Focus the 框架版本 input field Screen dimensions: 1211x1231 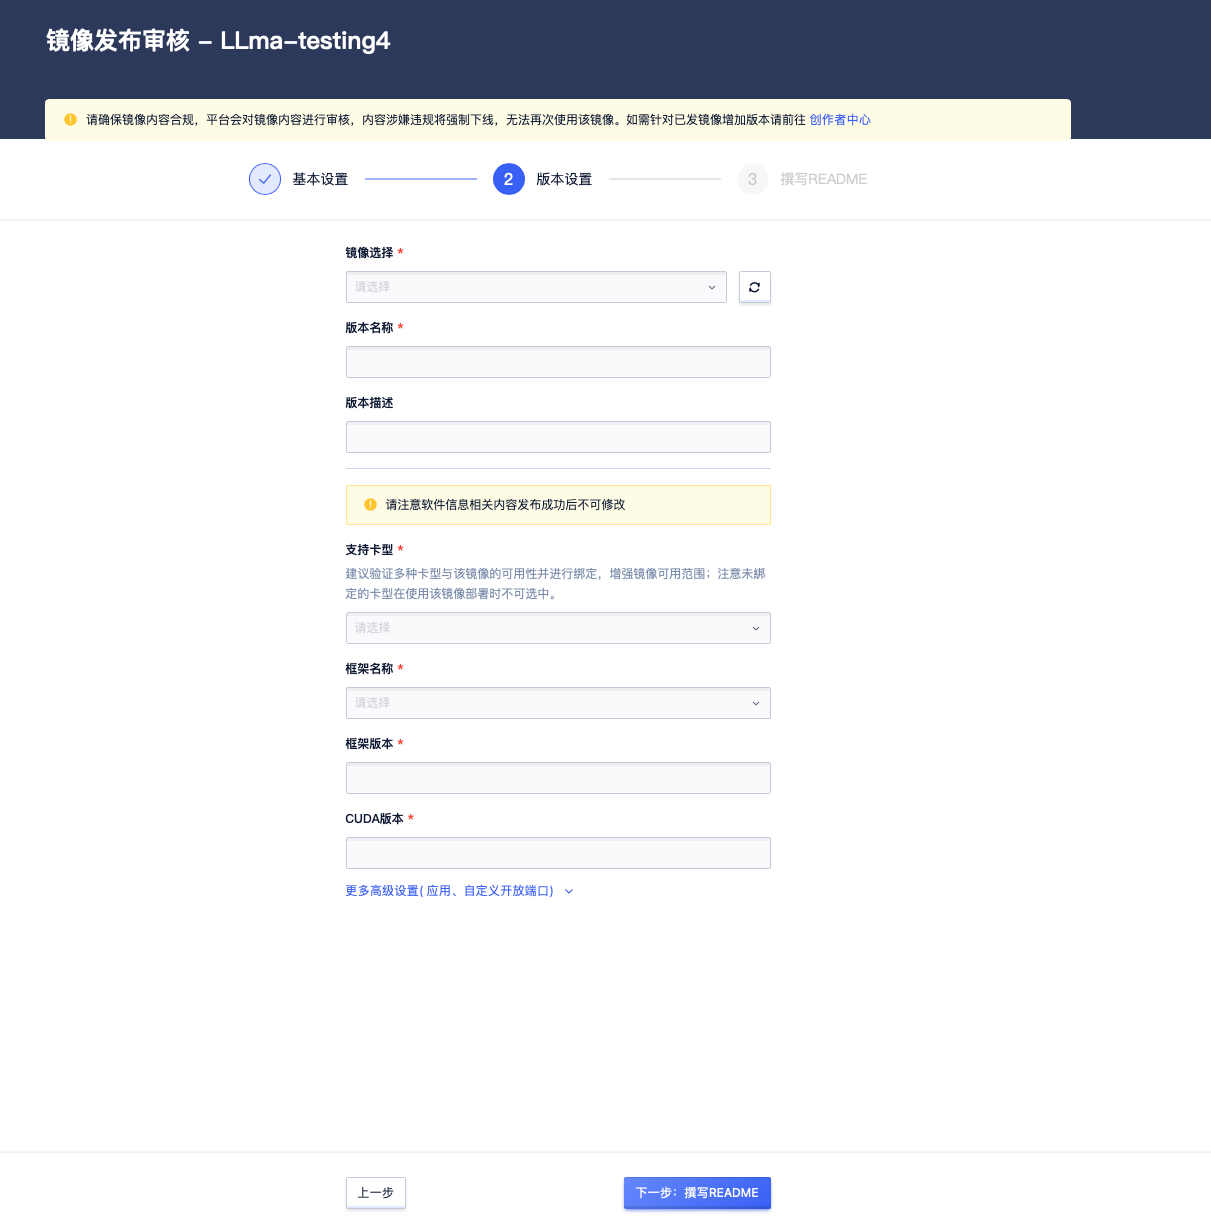tap(558, 778)
